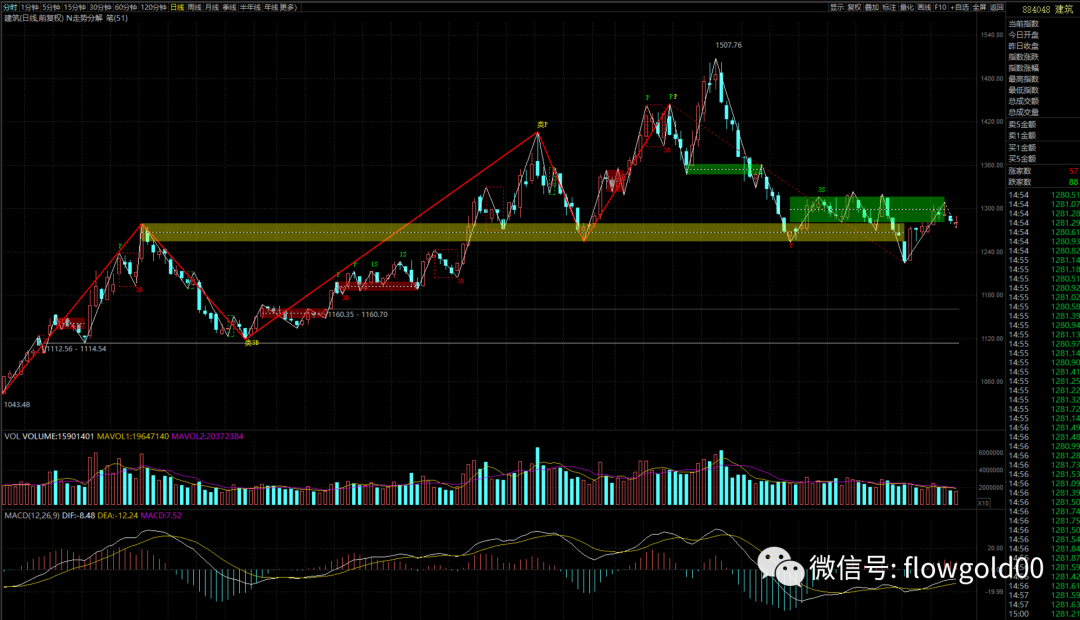Click the 卖3B marker at the swing low
1080x620 pixels.
251,342
